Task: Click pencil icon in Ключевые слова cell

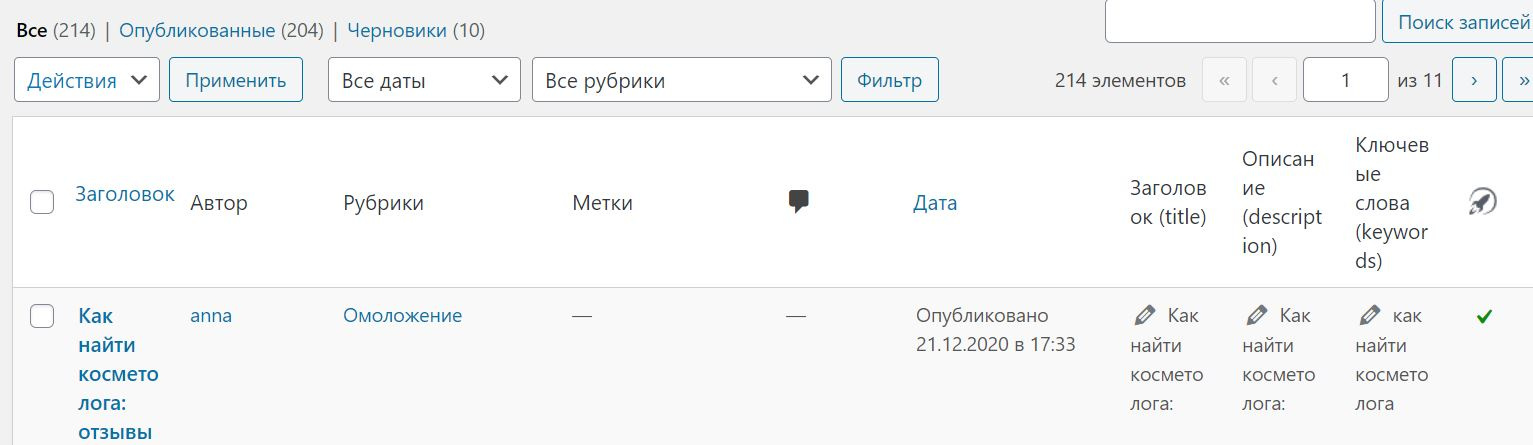Action: pyautogui.click(x=1370, y=317)
